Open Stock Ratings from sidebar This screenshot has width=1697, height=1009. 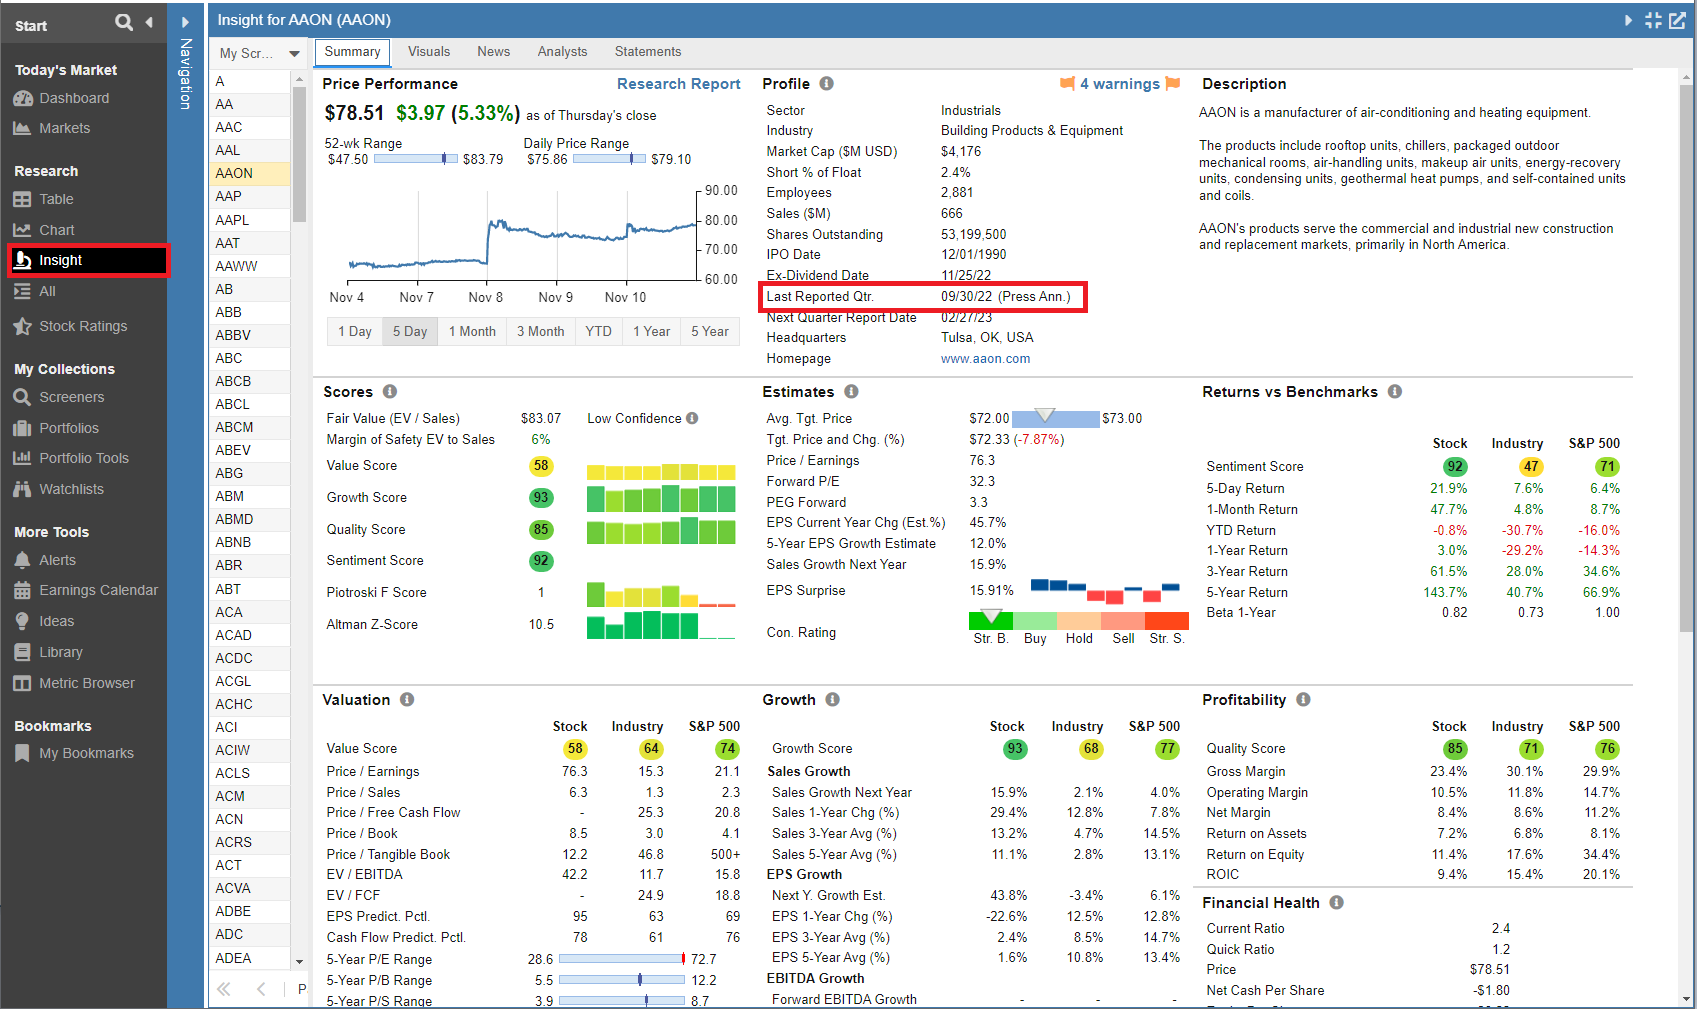[x=71, y=326]
